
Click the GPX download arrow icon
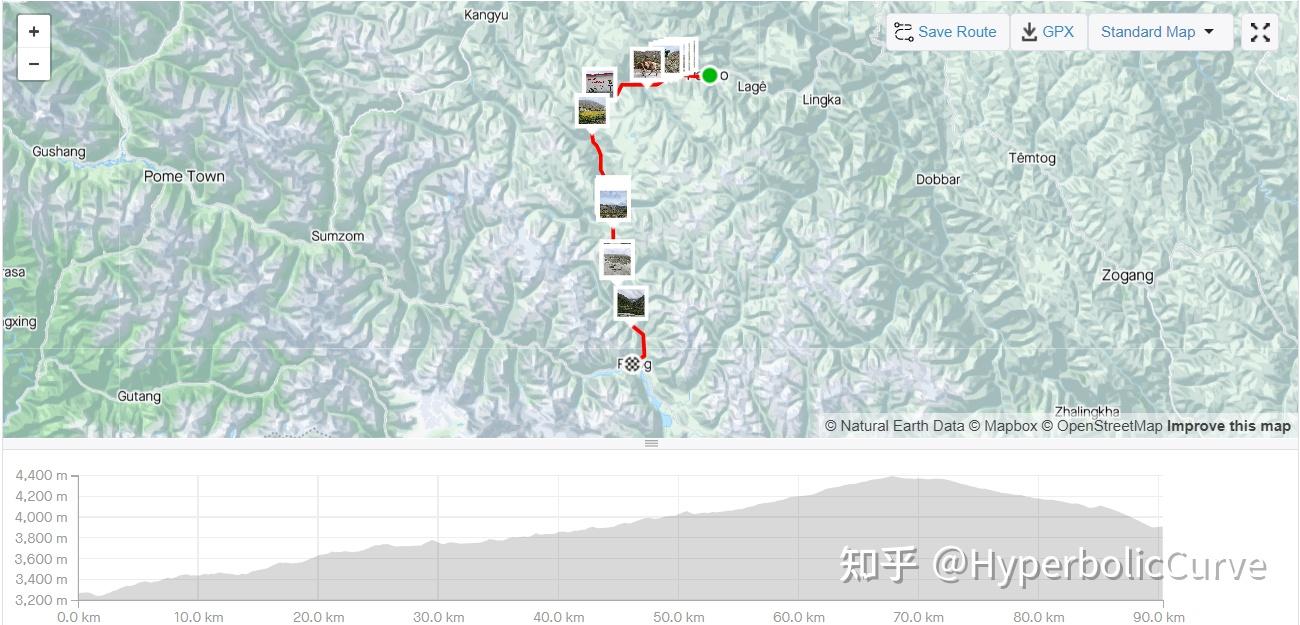click(1029, 32)
